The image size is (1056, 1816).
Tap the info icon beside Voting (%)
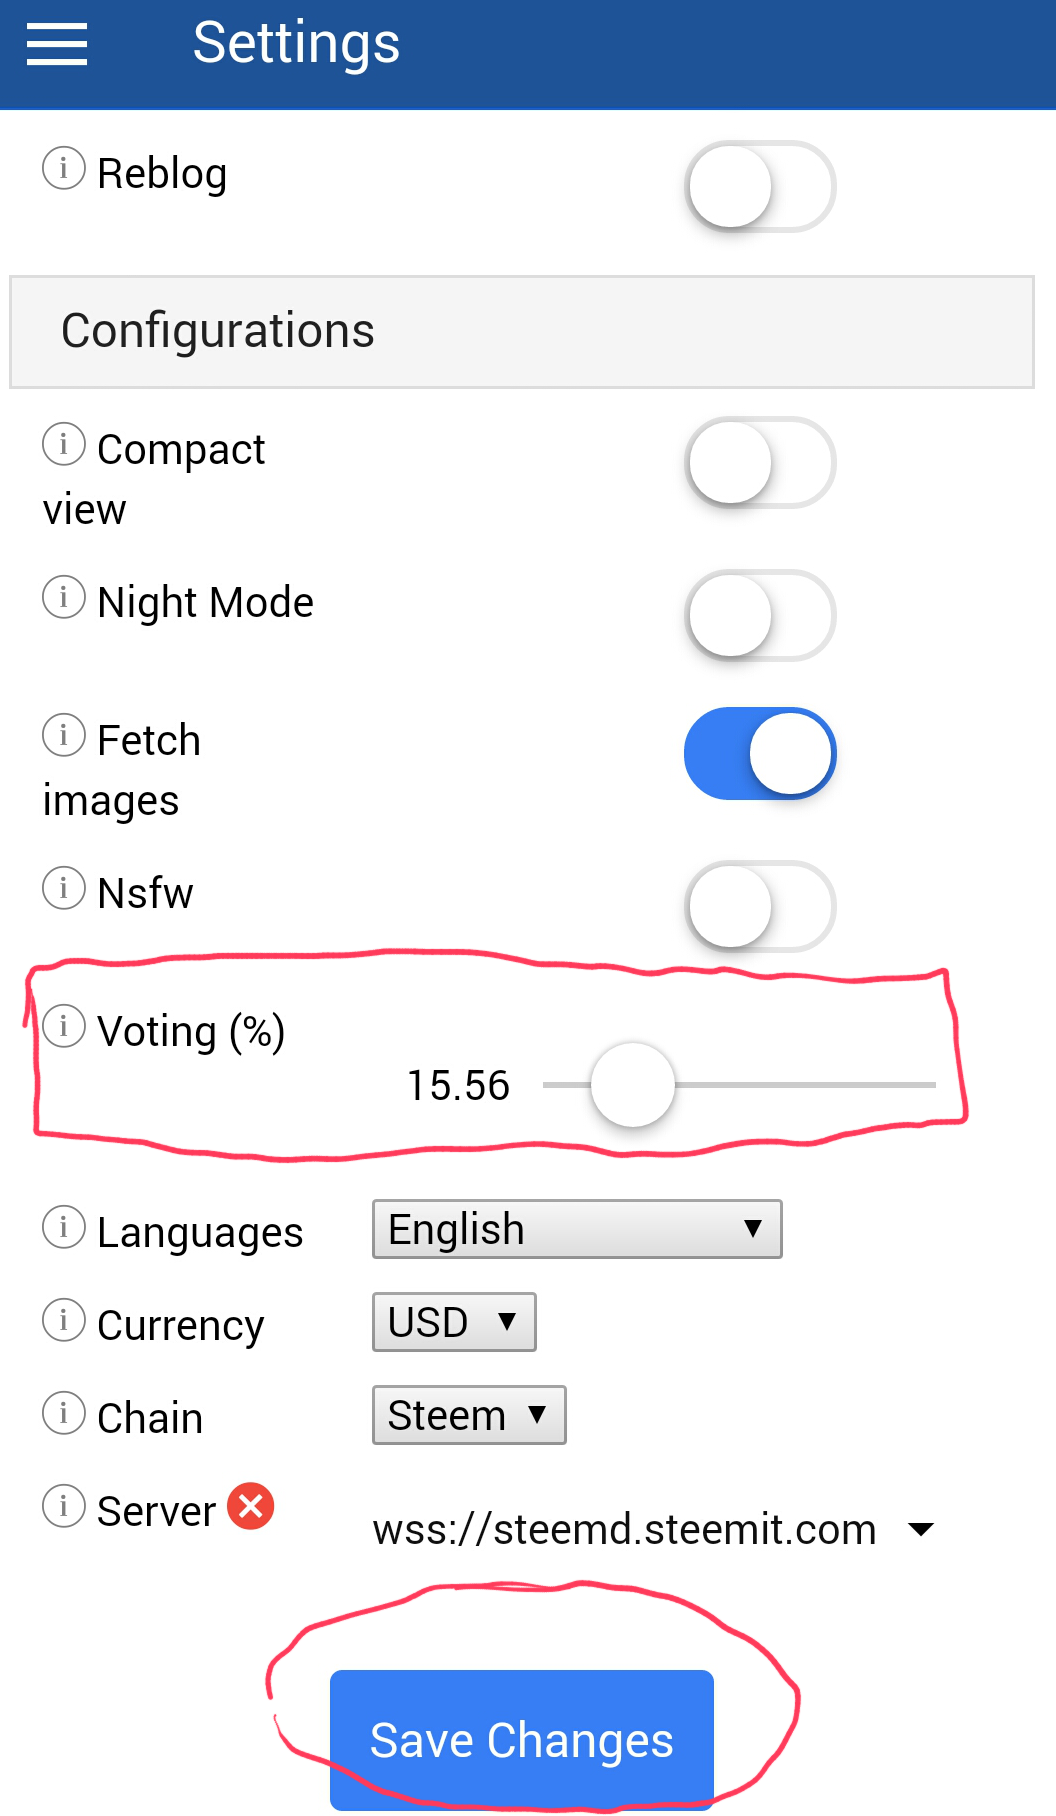[x=64, y=1026]
